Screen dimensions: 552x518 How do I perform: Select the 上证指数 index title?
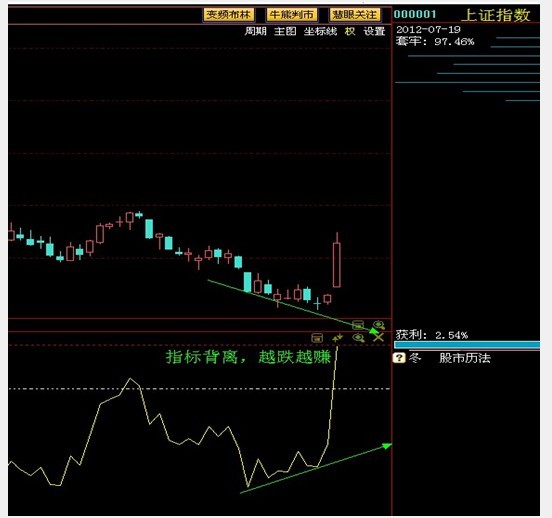click(x=496, y=15)
